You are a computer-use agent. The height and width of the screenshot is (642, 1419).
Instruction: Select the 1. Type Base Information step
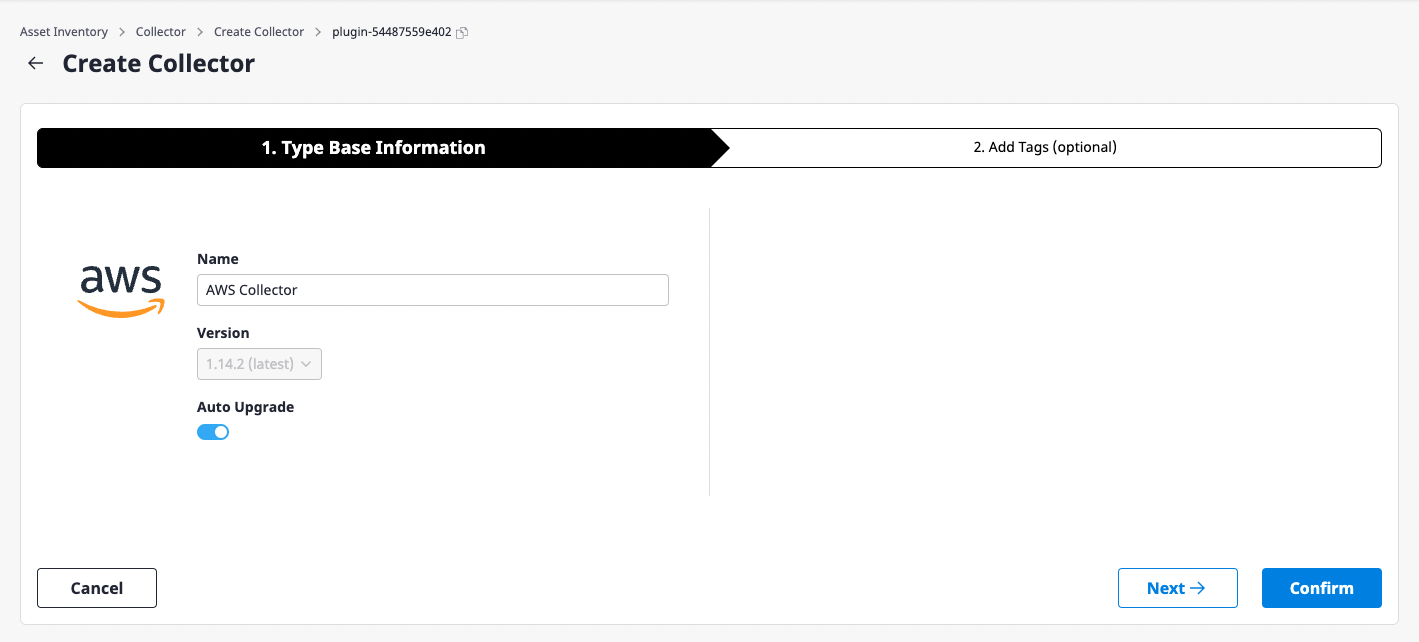pos(373,147)
